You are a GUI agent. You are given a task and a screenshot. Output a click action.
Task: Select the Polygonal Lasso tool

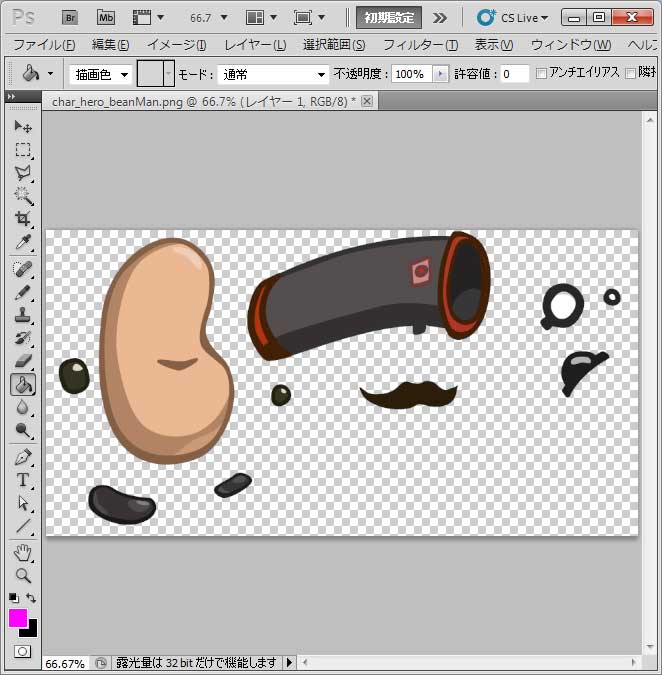23,173
